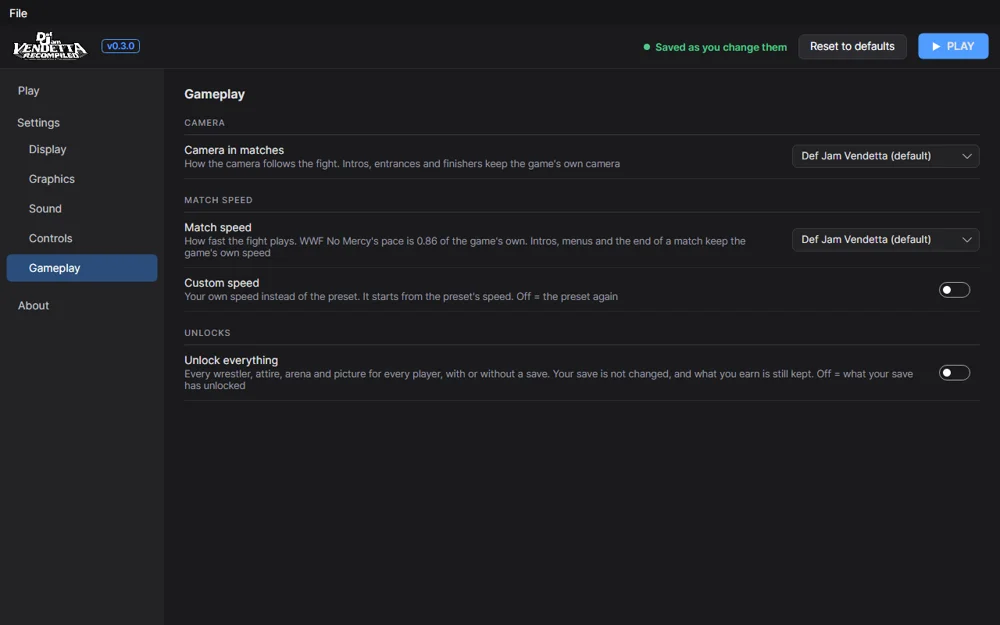Open the File menu

[x=18, y=13]
